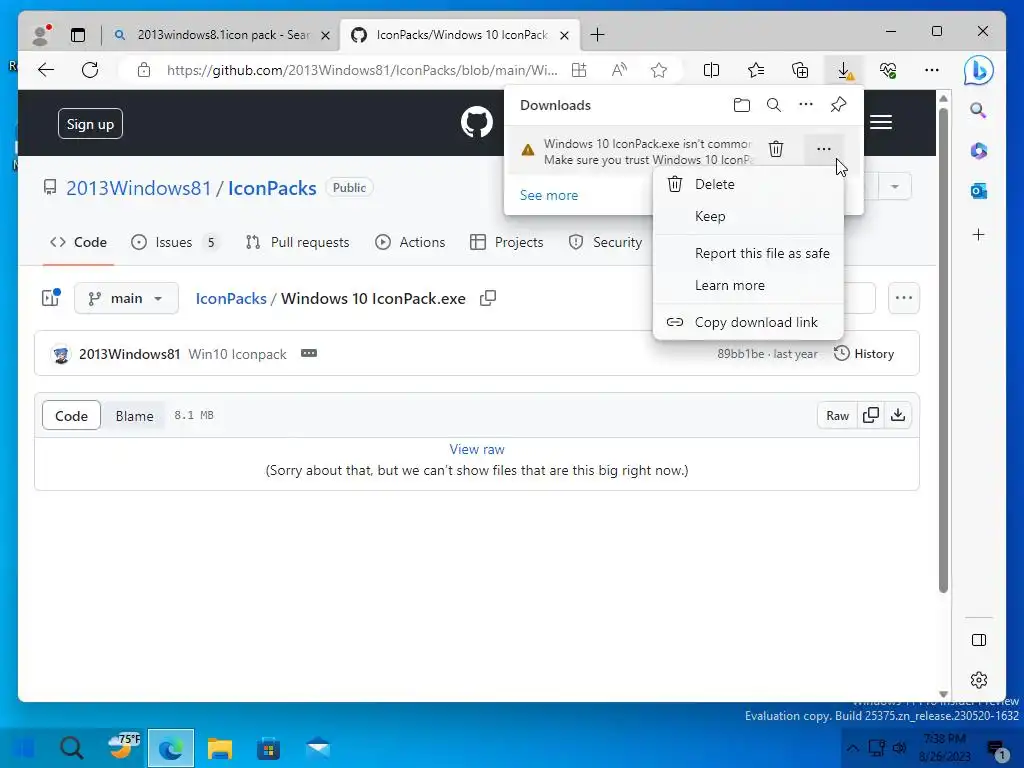1024x768 pixels.
Task: Open Browser essentials heart icon
Action: (888, 70)
